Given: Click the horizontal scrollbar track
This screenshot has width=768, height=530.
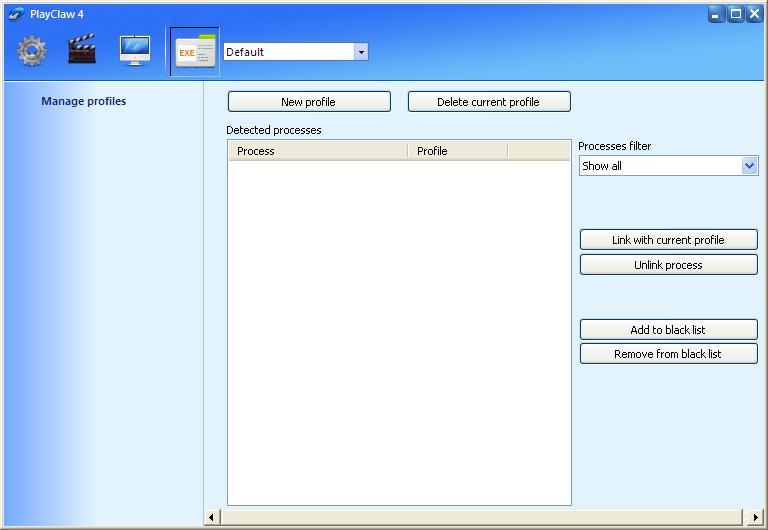Looking at the screenshot, I should tap(483, 517).
